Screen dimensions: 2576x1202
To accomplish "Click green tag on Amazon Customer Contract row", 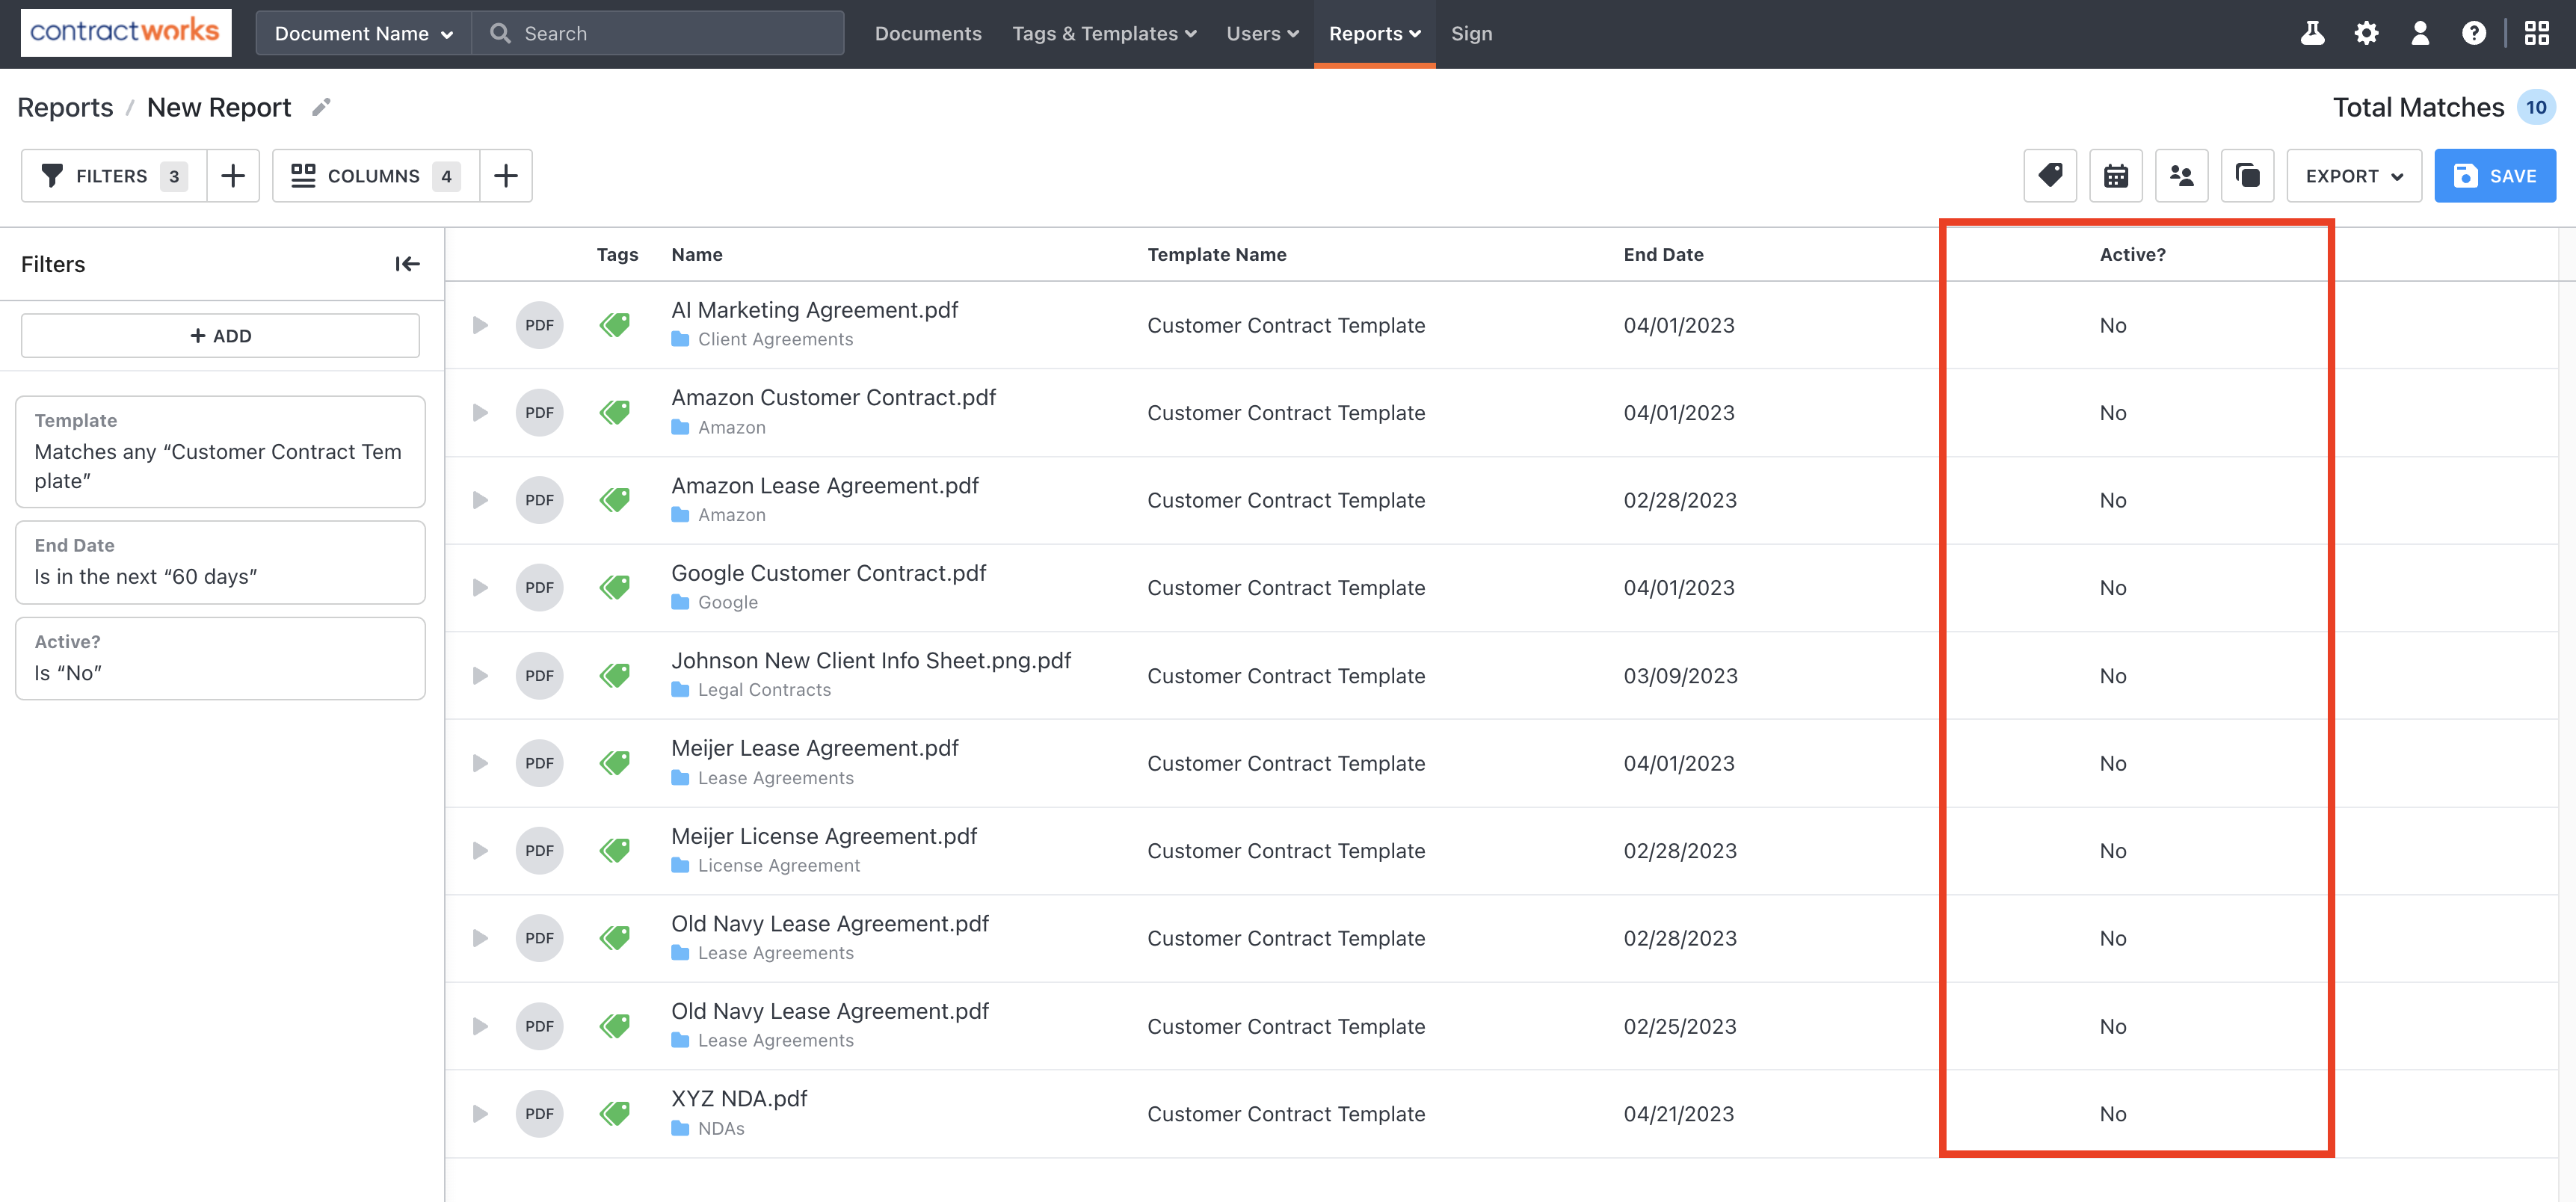I will pyautogui.click(x=615, y=412).
